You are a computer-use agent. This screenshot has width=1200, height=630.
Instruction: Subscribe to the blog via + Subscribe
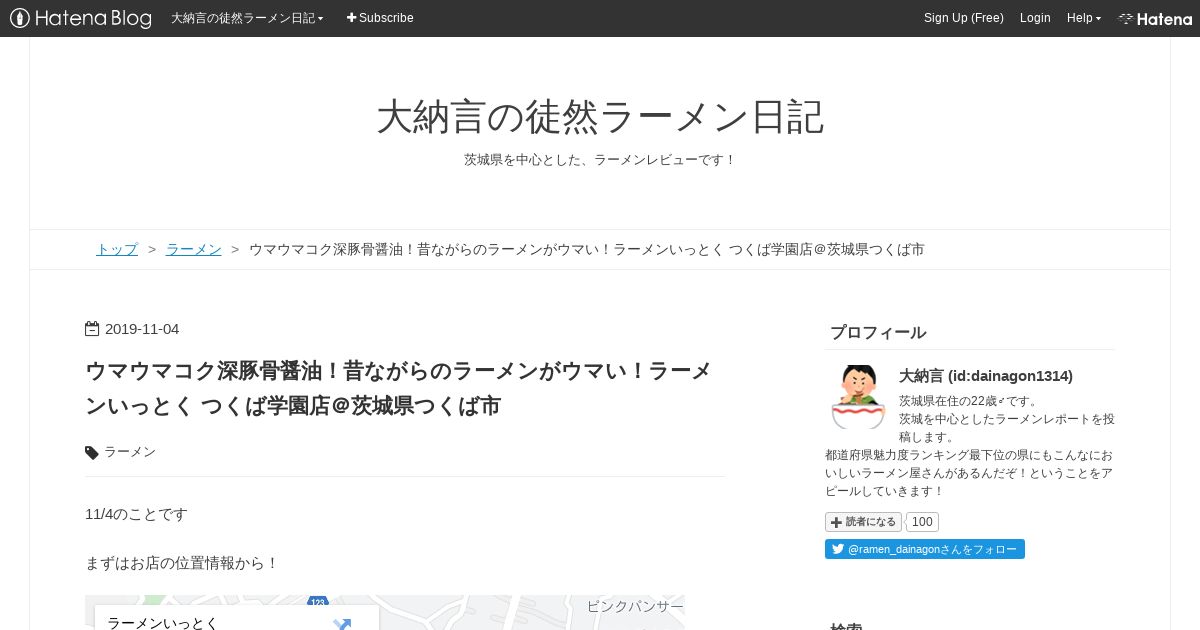tap(380, 18)
